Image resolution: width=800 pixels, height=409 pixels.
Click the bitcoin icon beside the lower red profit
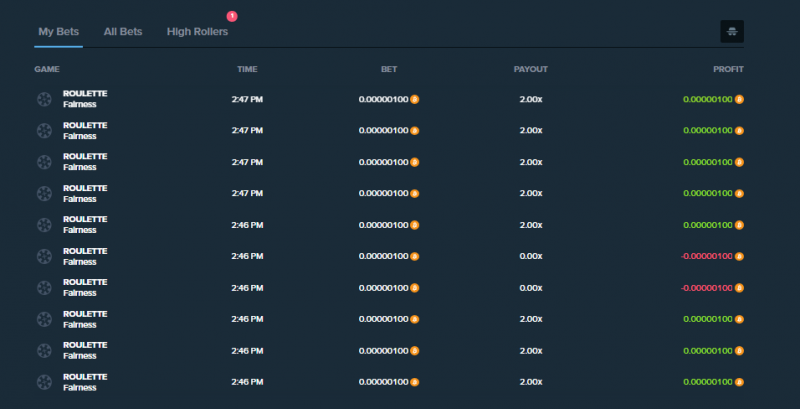739,288
